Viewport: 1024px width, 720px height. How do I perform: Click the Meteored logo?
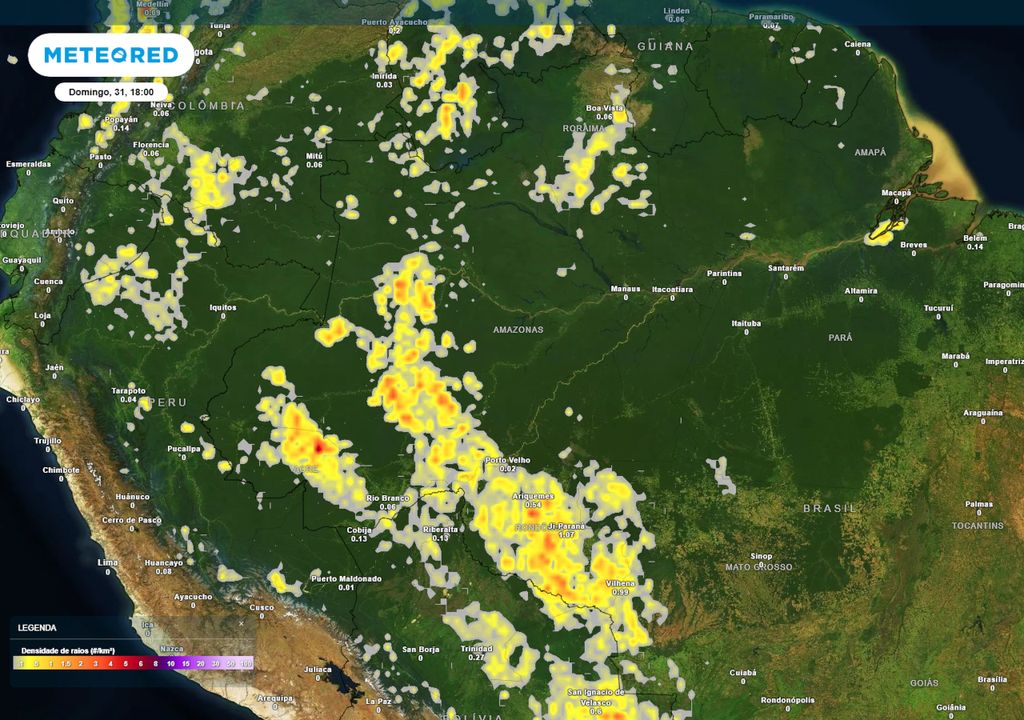[110, 55]
